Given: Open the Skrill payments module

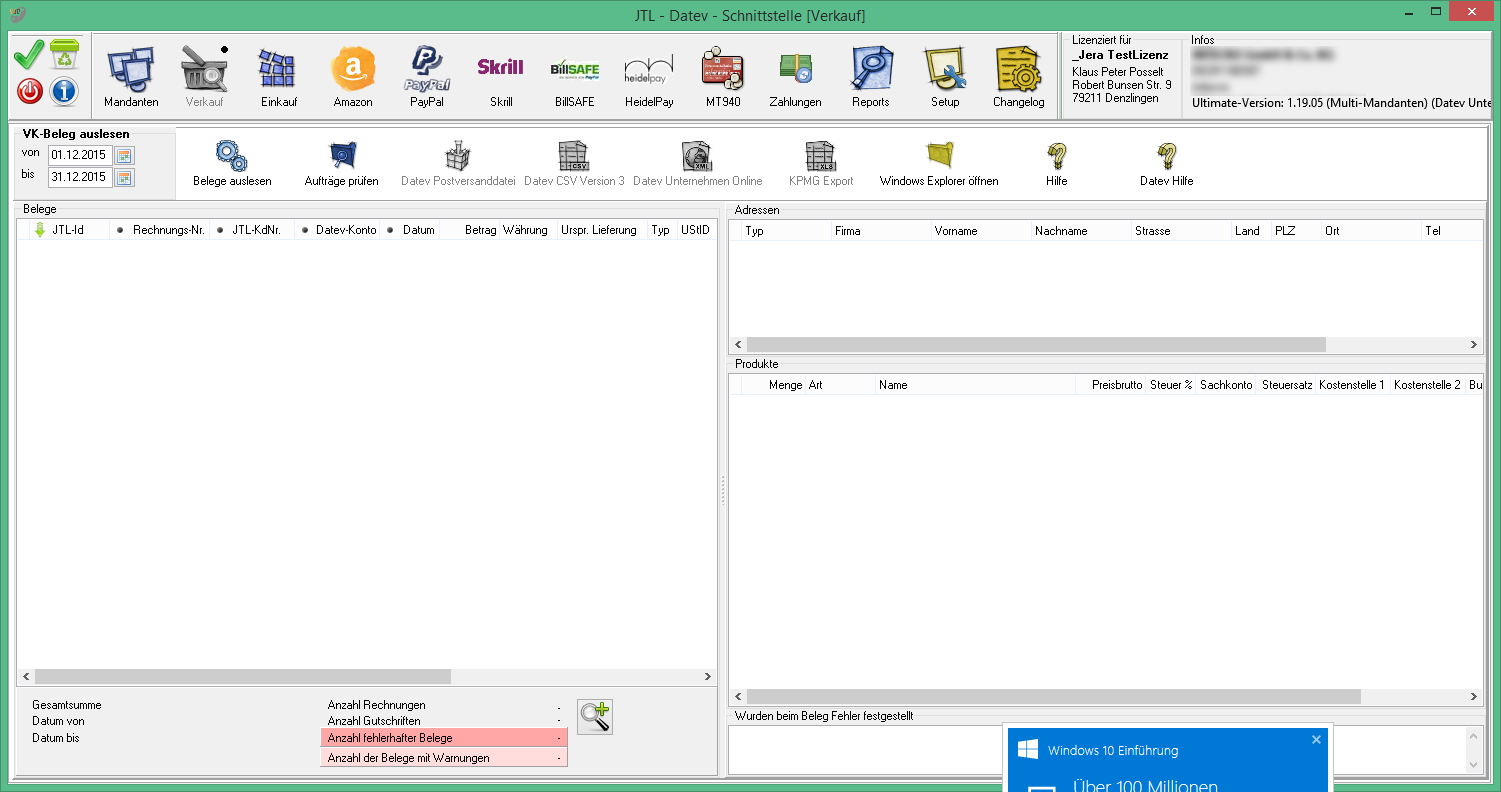Looking at the screenshot, I should pos(501,77).
